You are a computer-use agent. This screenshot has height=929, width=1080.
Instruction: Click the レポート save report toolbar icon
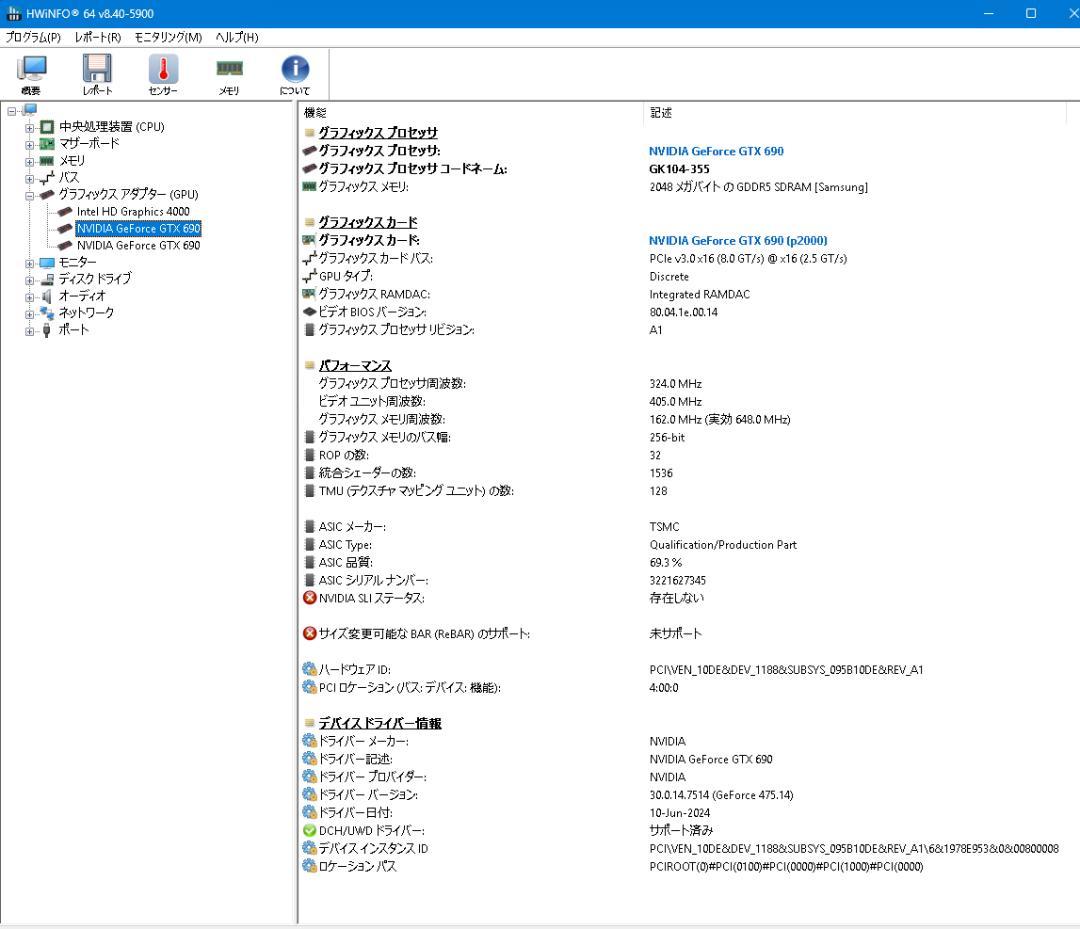click(97, 74)
